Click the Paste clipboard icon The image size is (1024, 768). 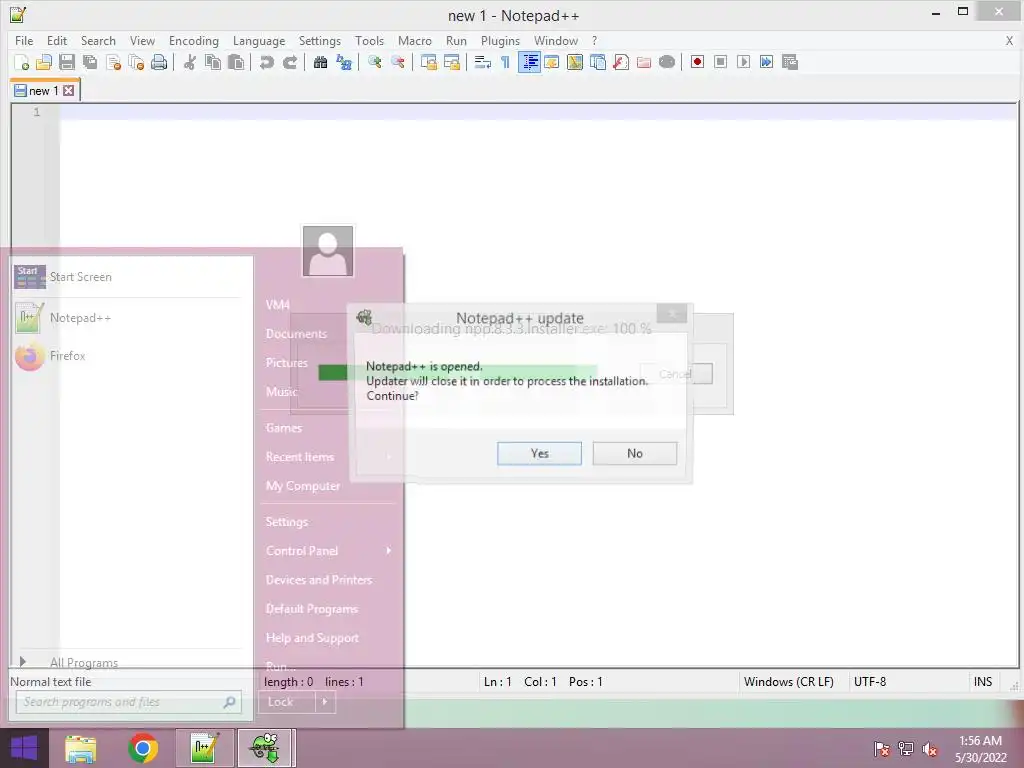236,62
